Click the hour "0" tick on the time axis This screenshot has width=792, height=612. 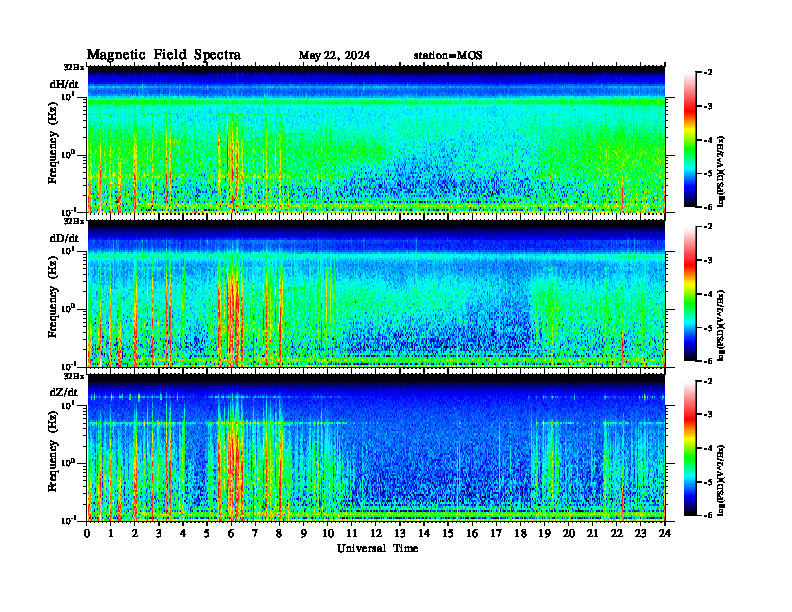87,534
